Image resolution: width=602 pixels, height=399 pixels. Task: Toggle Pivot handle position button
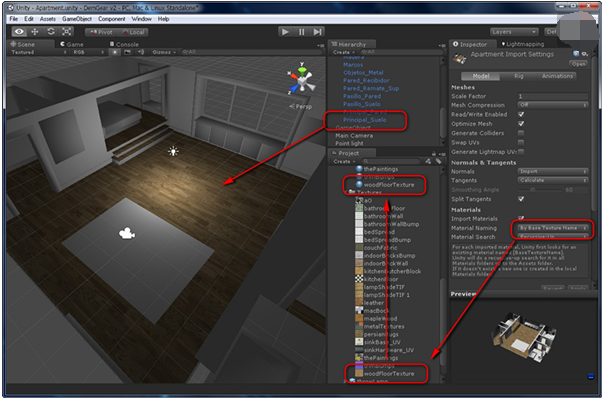(101, 32)
